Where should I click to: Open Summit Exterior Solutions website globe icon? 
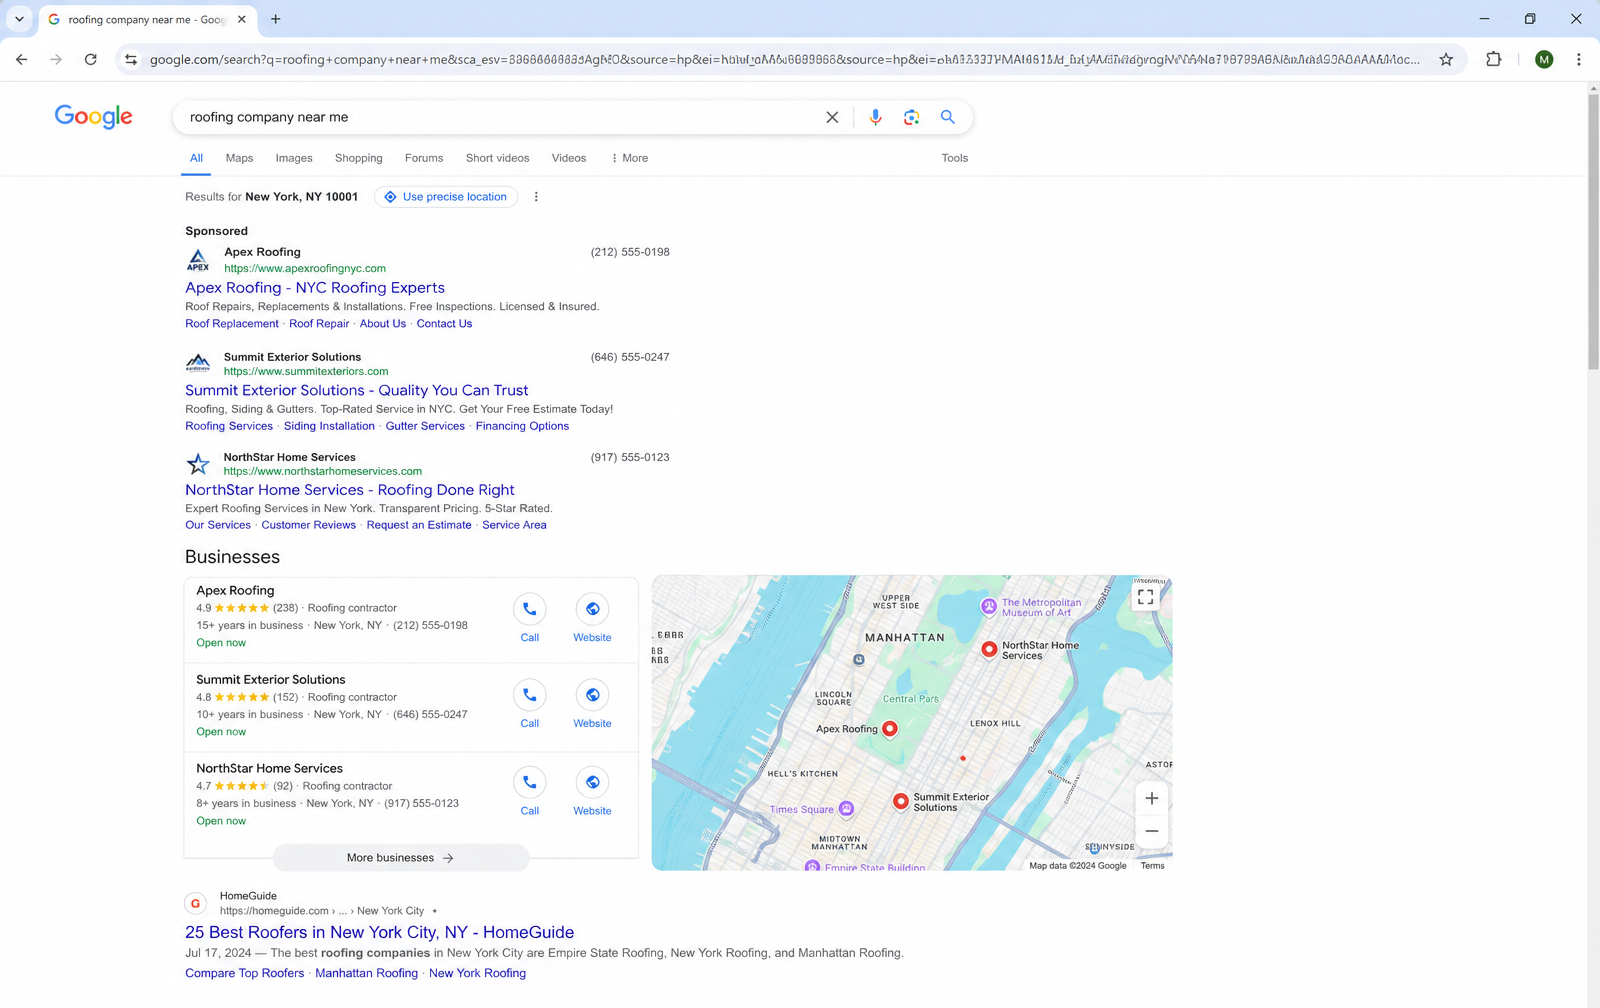592,695
